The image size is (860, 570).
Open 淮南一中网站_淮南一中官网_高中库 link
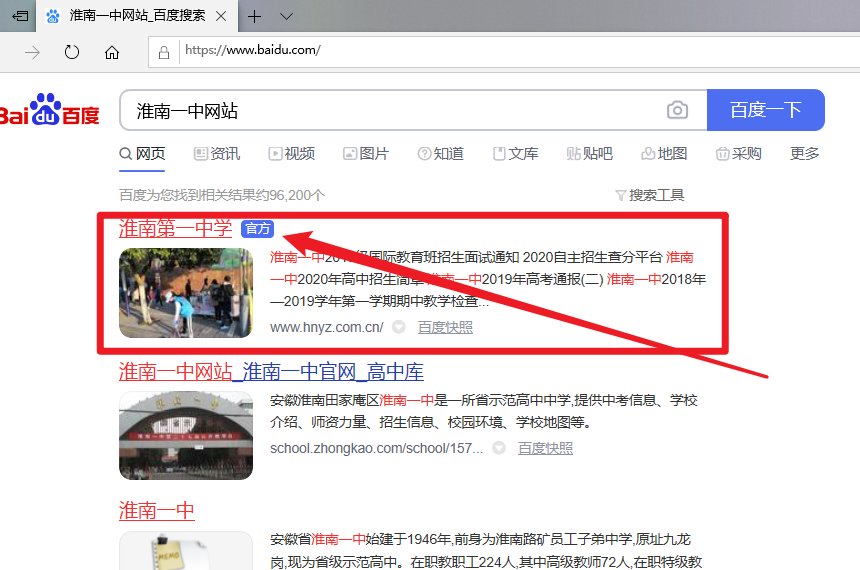(271, 372)
